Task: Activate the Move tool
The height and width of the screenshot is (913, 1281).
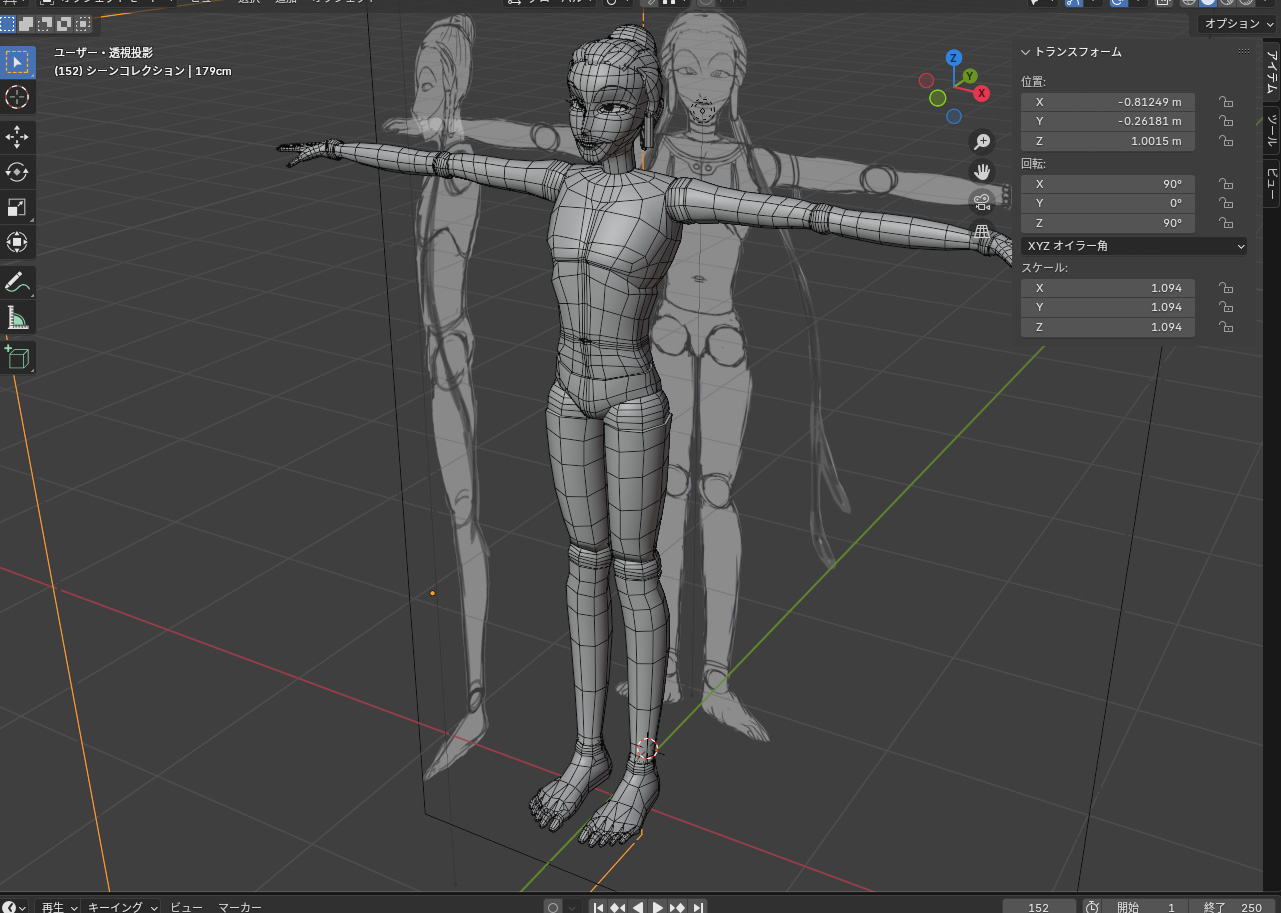Action: (x=17, y=137)
